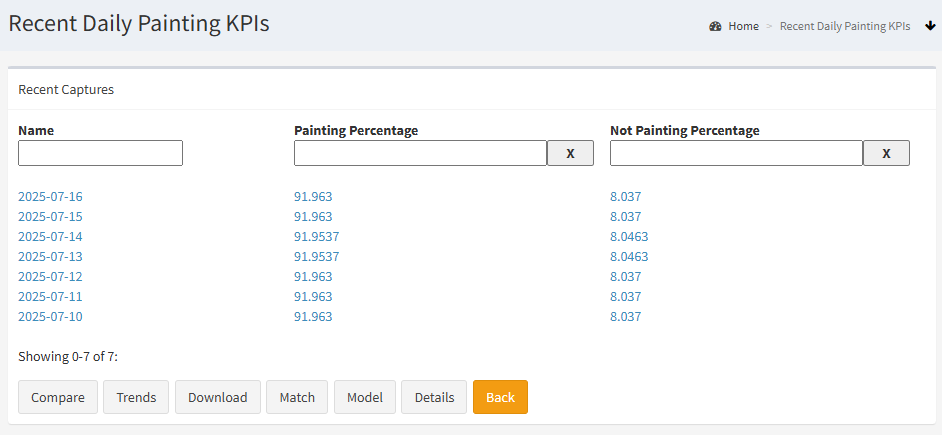Screen dimensions: 942x435
Task: Click the Compare button
Action: 58,397
